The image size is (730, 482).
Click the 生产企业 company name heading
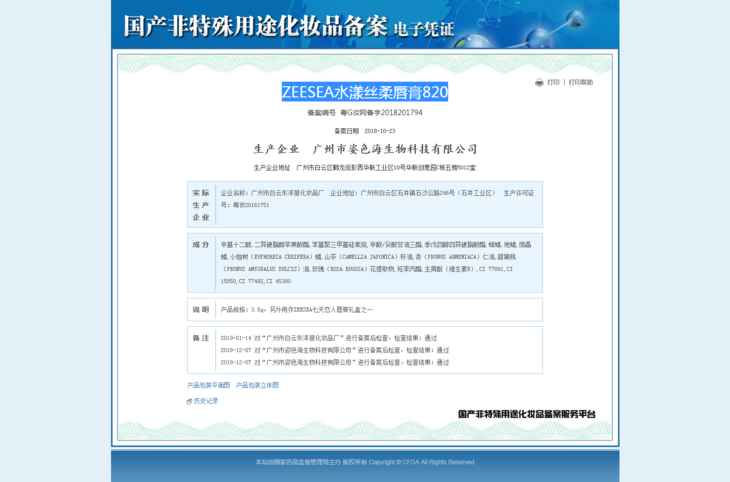point(364,149)
